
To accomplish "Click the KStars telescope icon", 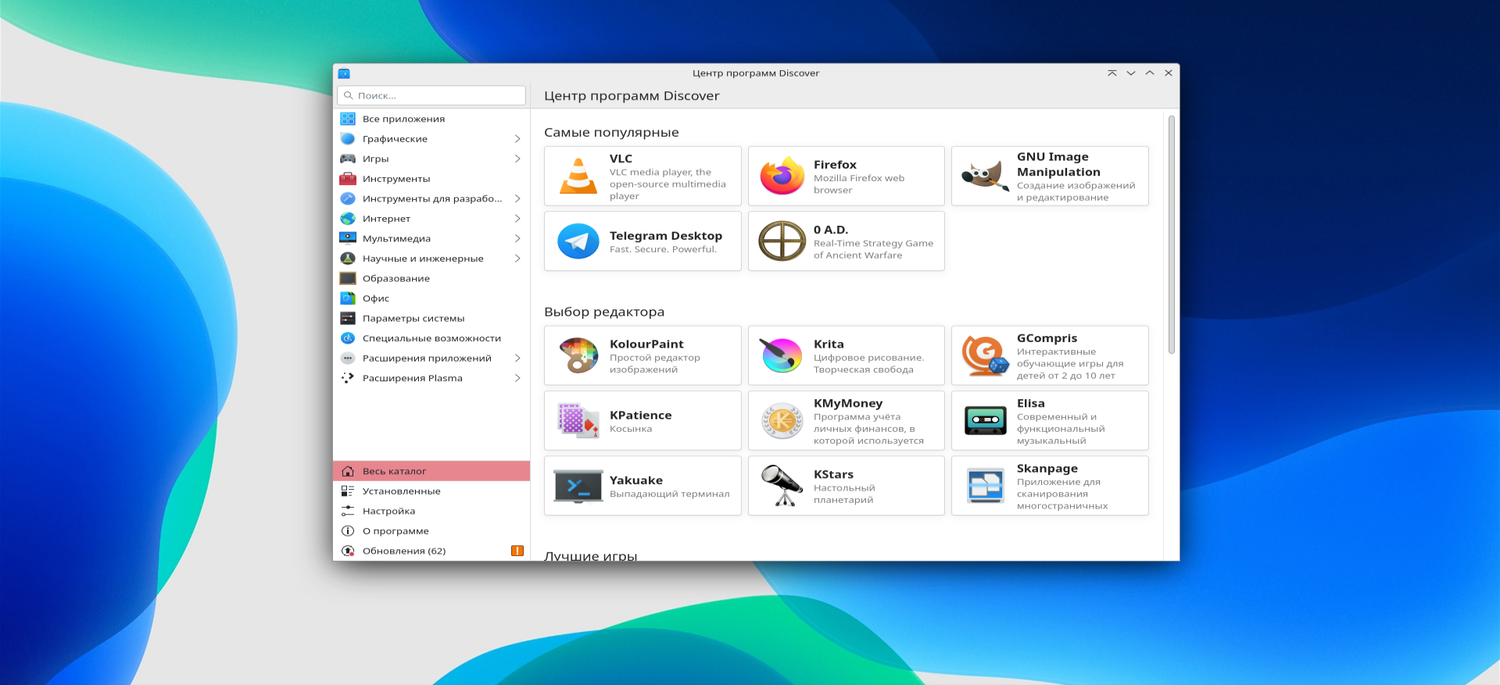I will [782, 486].
